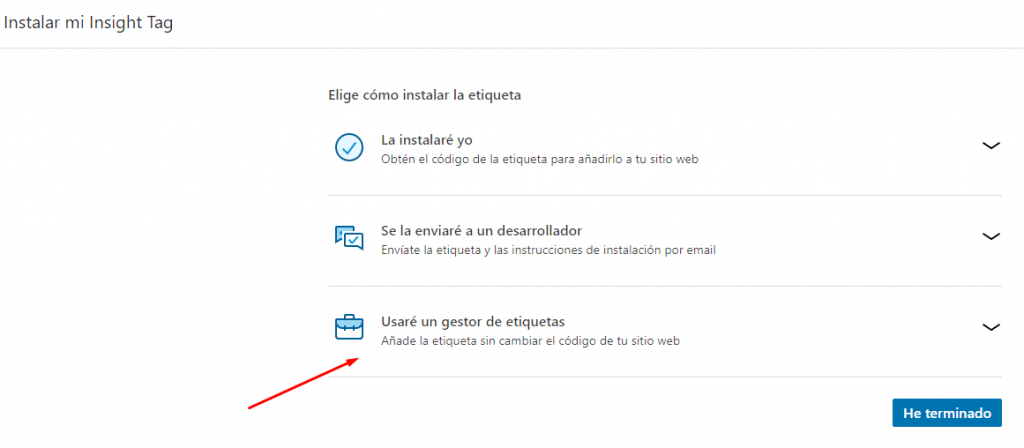Expand the La instalaré yo chevron
Image resolution: width=1024 pixels, height=448 pixels.
(991, 146)
